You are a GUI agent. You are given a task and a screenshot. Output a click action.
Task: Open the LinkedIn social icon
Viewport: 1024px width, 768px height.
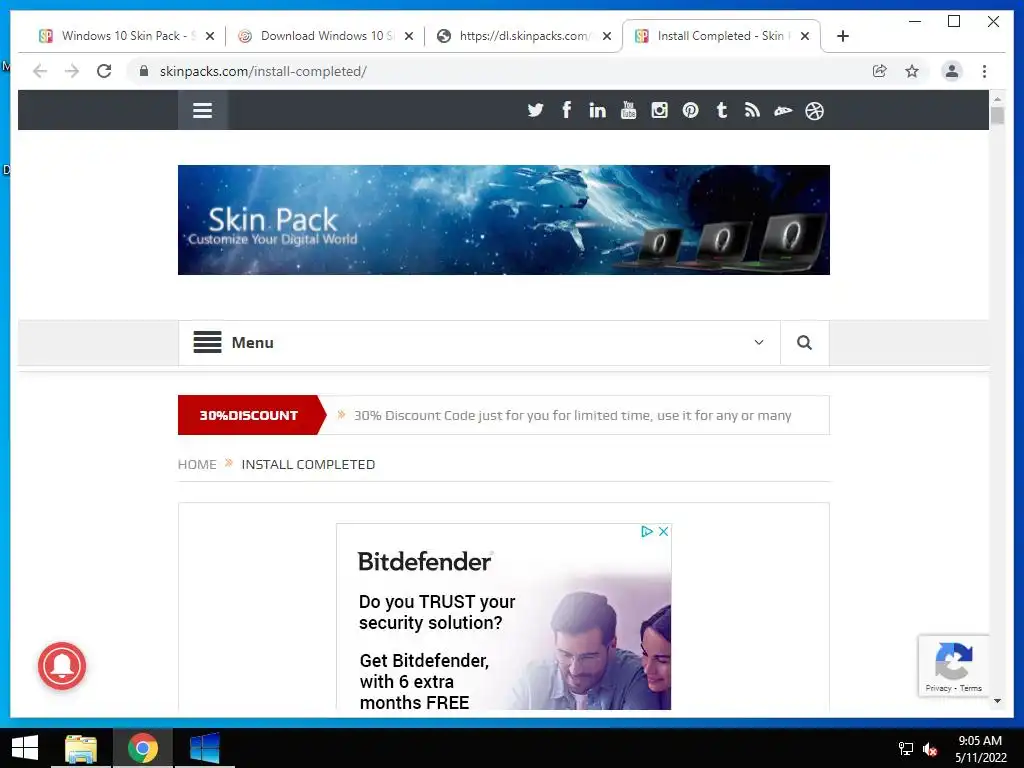point(597,110)
